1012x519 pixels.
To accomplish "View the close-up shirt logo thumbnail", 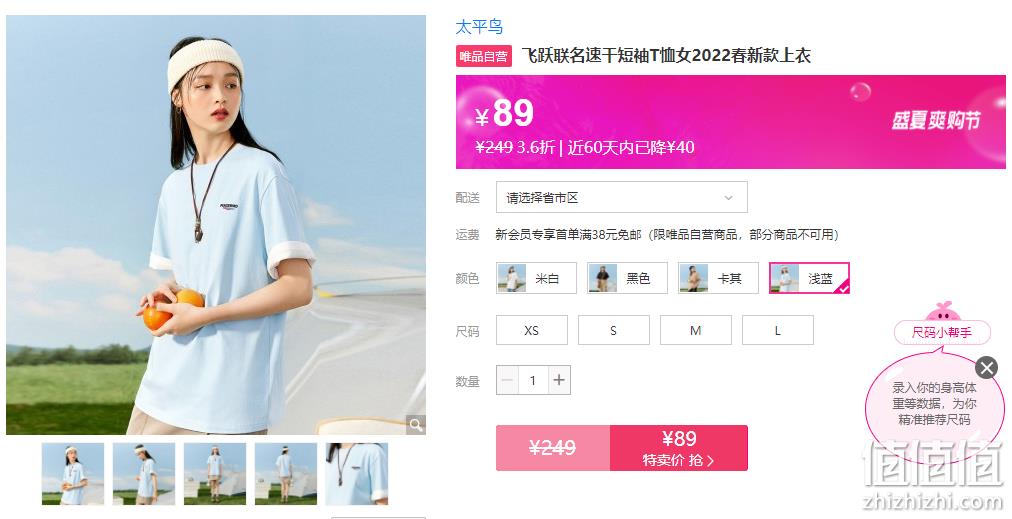I will (356, 473).
